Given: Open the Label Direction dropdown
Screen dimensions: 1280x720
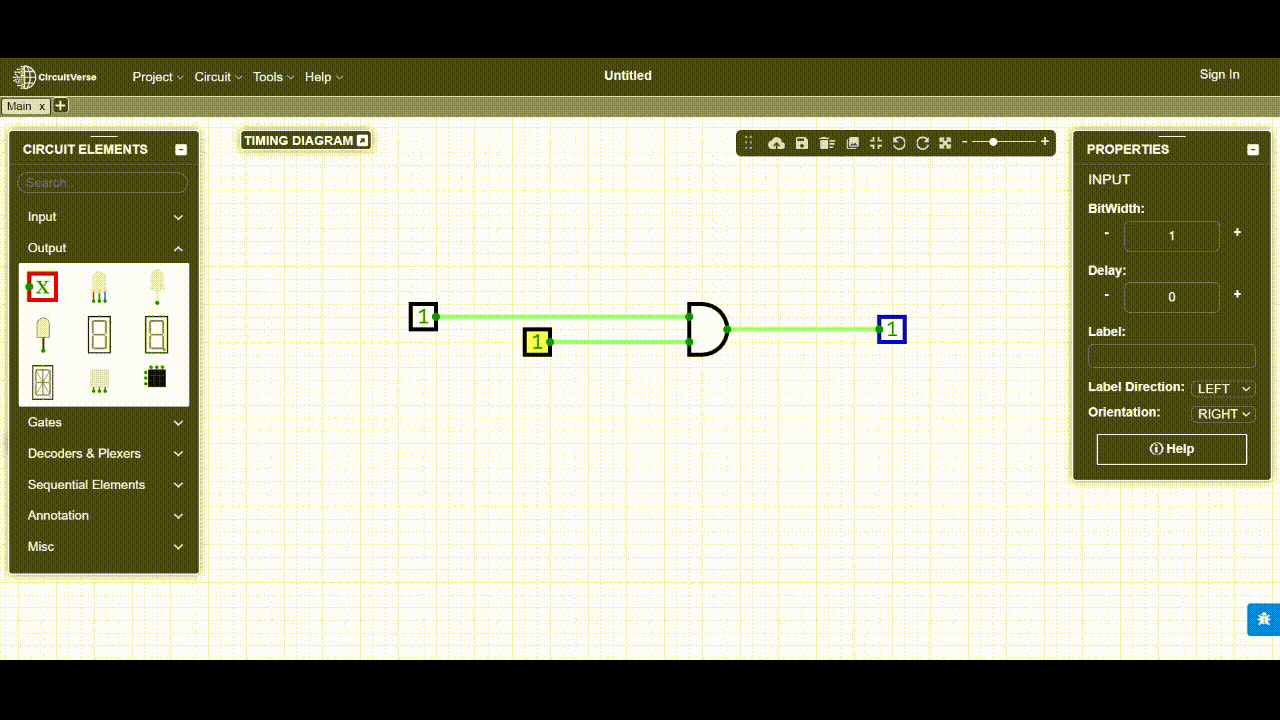Looking at the screenshot, I should click(1223, 389).
